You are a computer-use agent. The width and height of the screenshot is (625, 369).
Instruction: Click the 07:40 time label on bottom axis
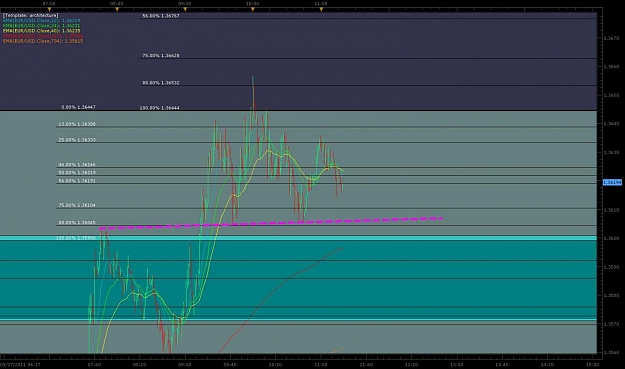click(x=94, y=364)
